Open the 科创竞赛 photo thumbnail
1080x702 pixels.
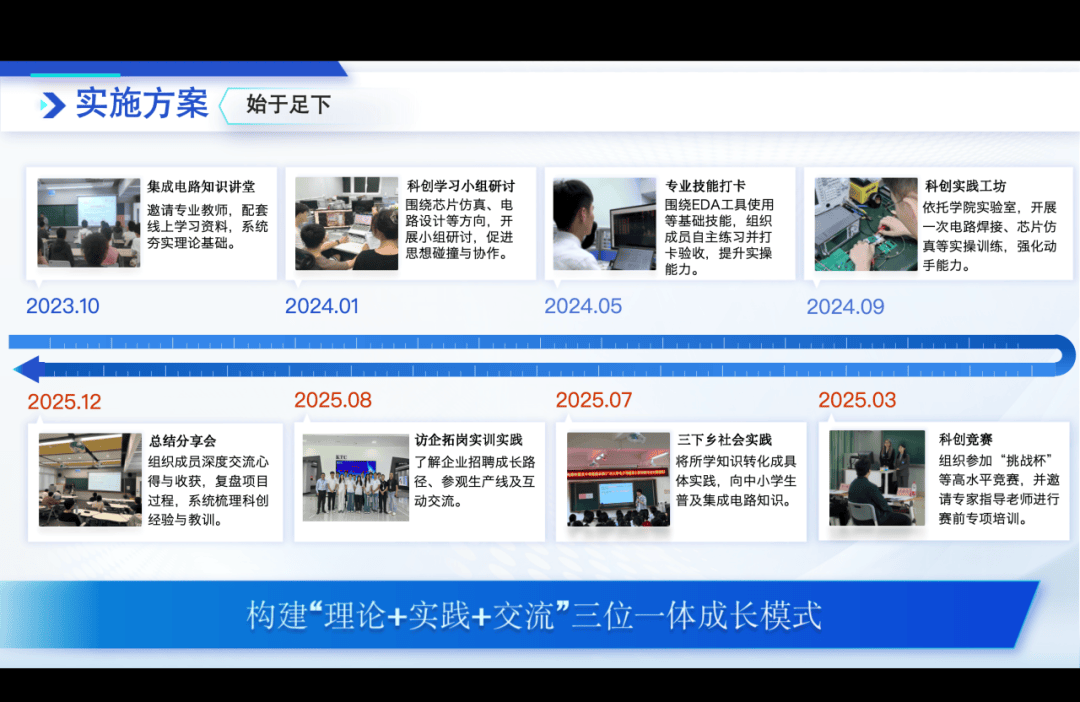(877, 477)
